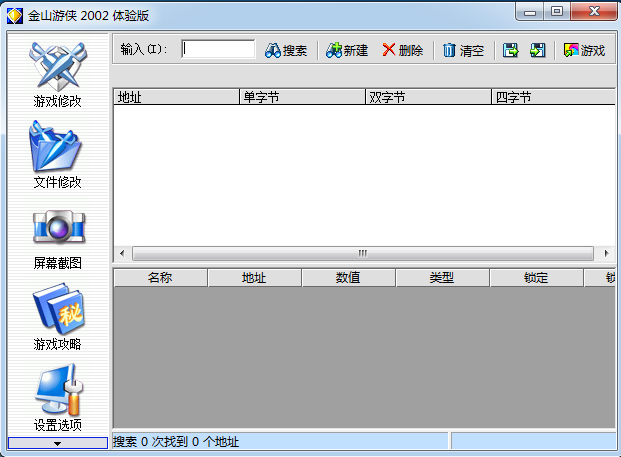
Task: Open the 屏幕截图 screenshot camera tool
Action: pyautogui.click(x=58, y=239)
